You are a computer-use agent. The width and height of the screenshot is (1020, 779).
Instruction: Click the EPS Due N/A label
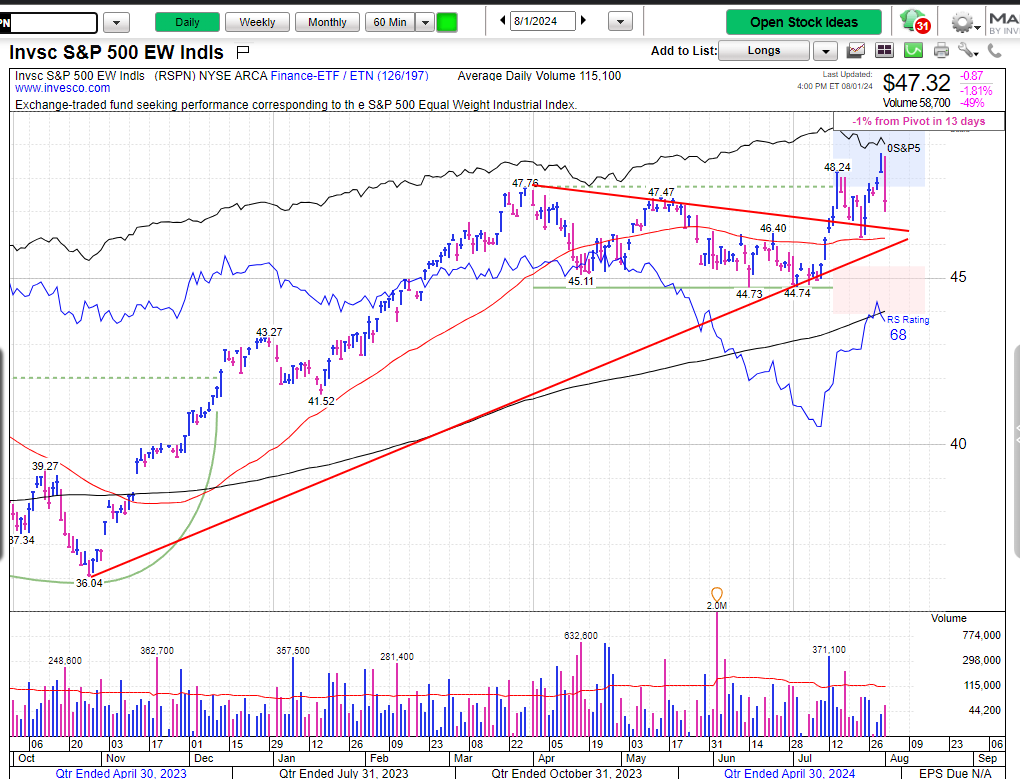pos(955,773)
